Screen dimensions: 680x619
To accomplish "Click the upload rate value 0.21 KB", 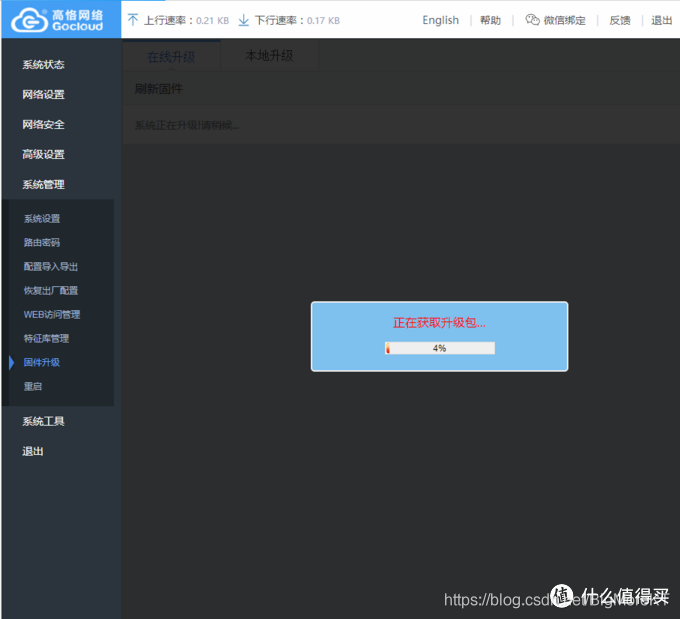I will pyautogui.click(x=212, y=20).
